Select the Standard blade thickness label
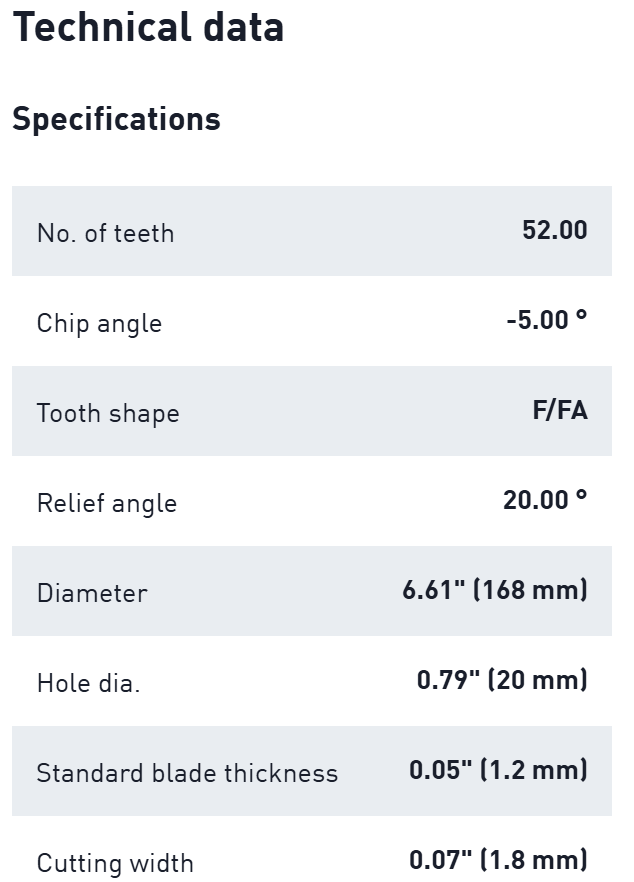The width and height of the screenshot is (634, 882). point(187,773)
